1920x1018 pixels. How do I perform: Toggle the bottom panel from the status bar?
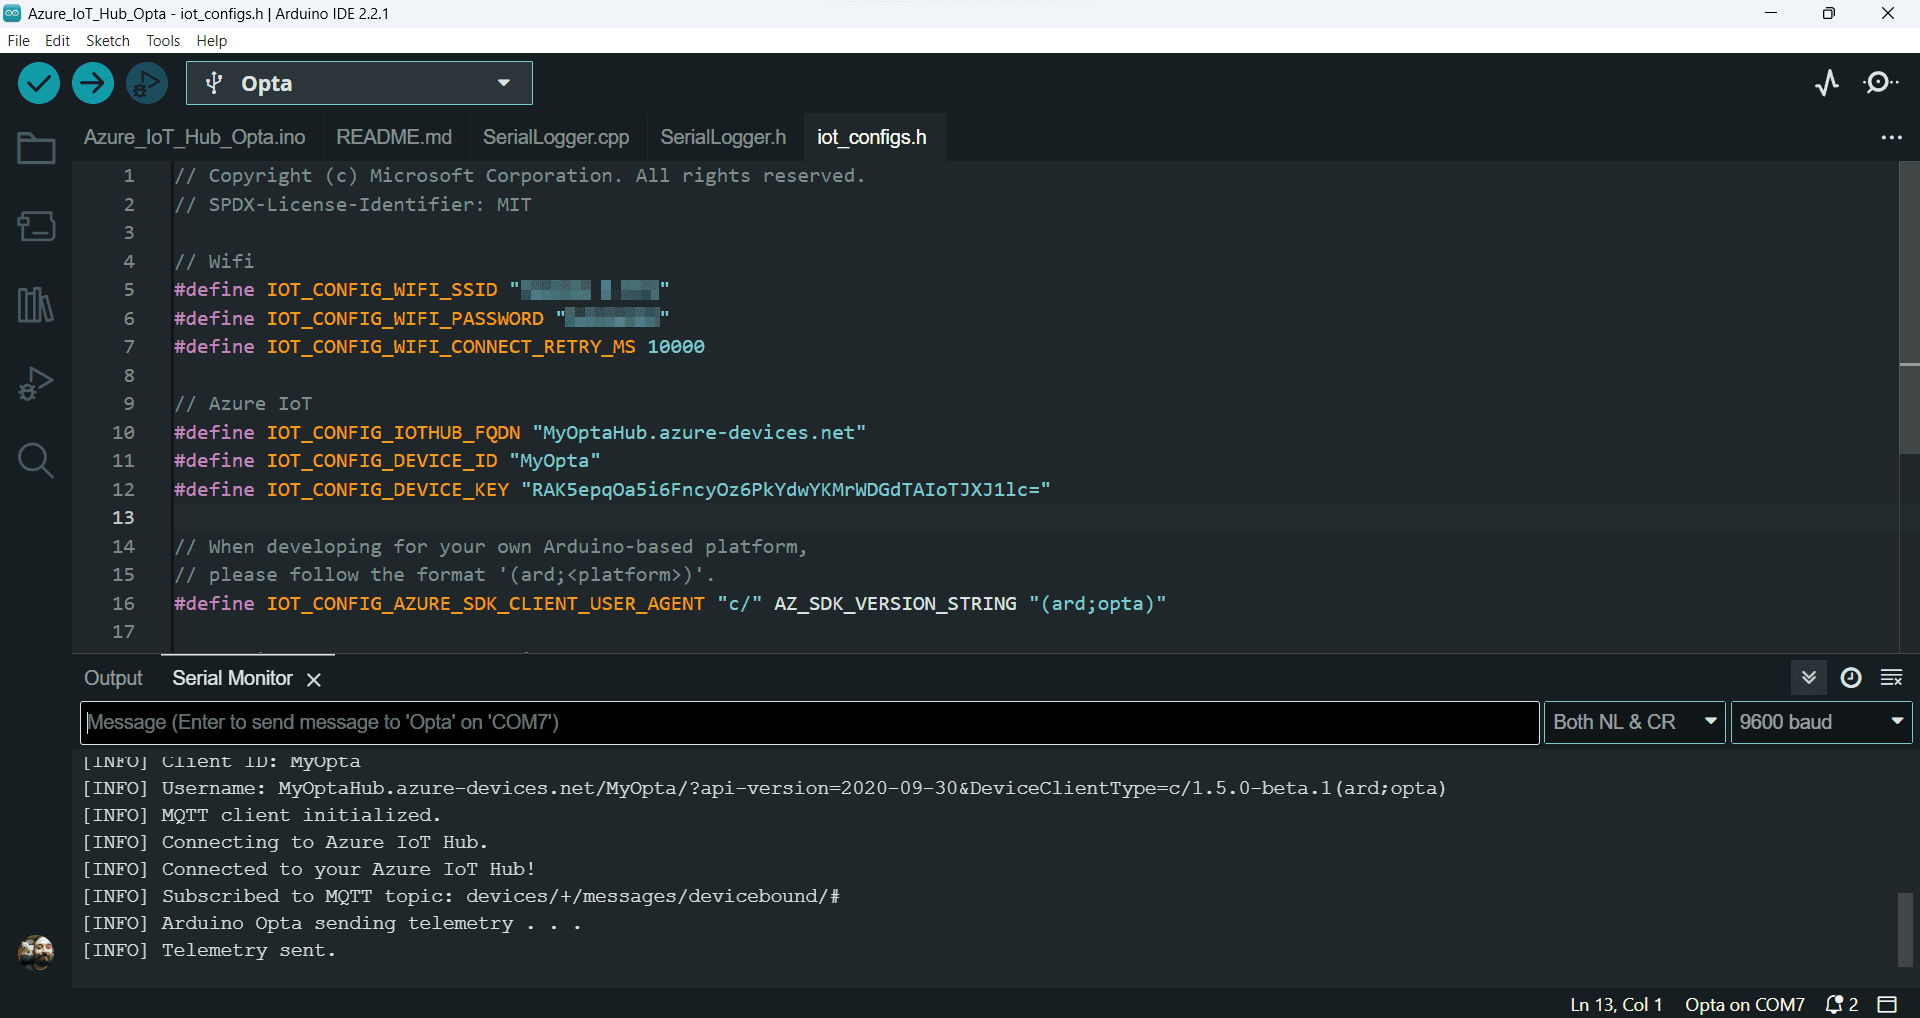[1887, 1004]
